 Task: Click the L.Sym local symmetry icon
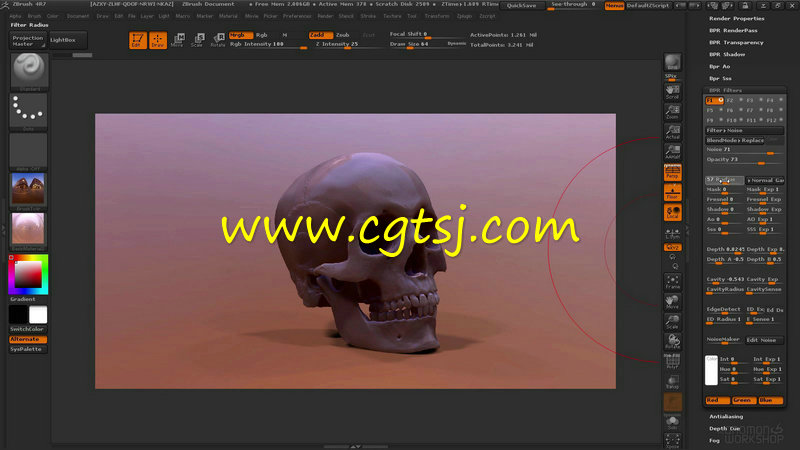pyautogui.click(x=672, y=233)
